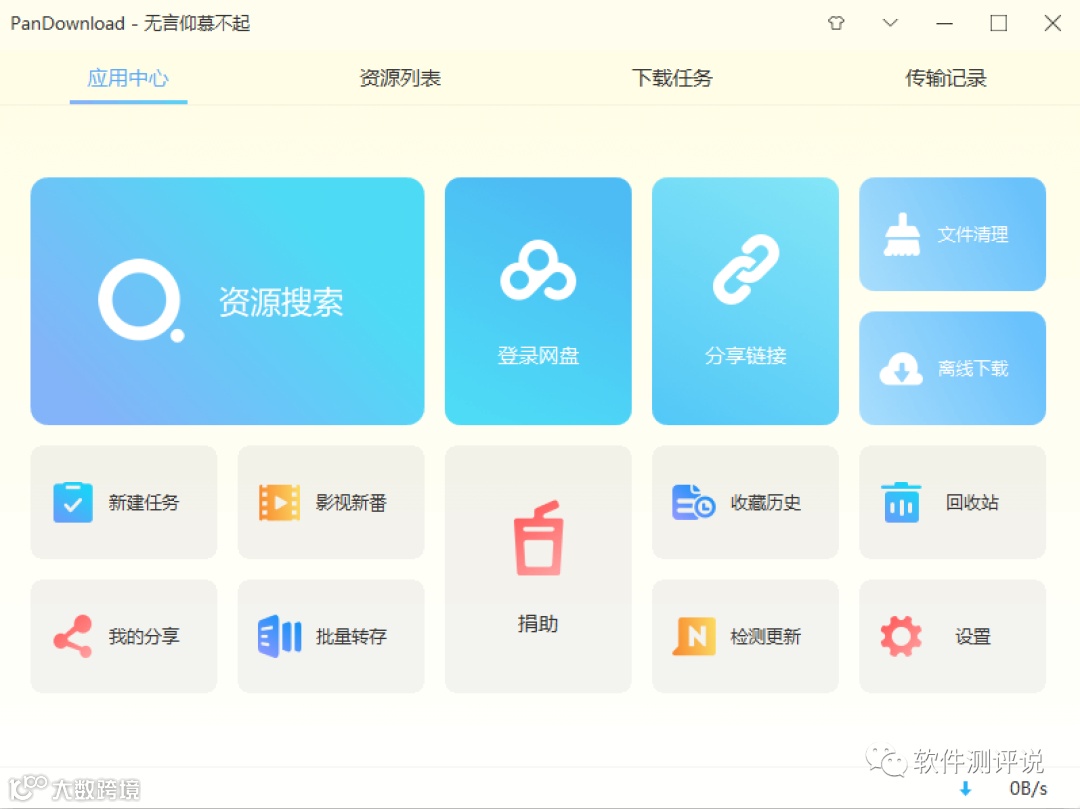This screenshot has height=809, width=1080.
Task: Click the 捐助 drink cup icon
Action: [539, 538]
